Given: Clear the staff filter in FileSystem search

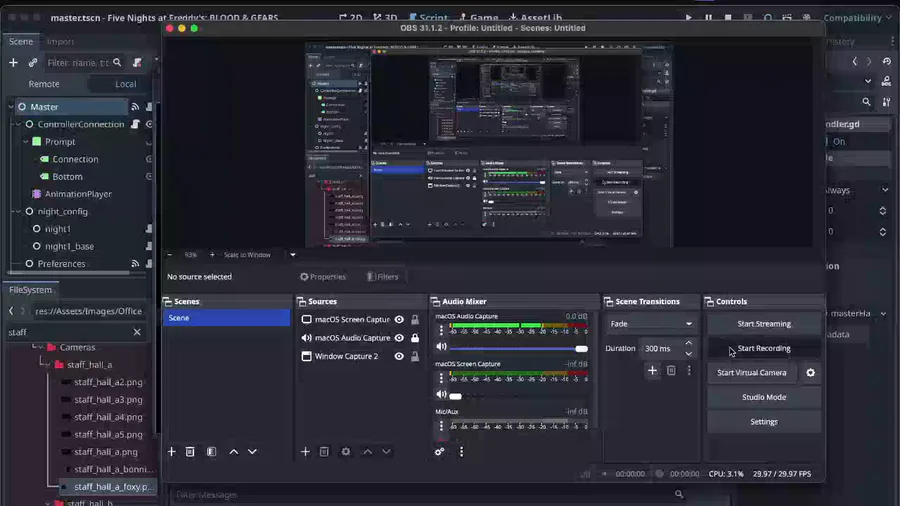Looking at the screenshot, I should pyautogui.click(x=137, y=332).
